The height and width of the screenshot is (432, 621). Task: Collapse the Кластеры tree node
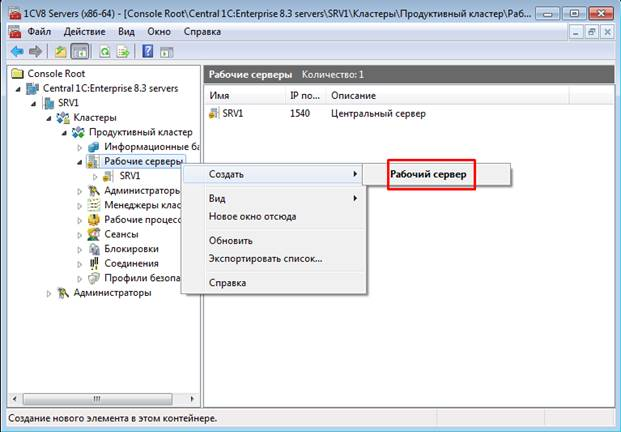click(x=51, y=118)
